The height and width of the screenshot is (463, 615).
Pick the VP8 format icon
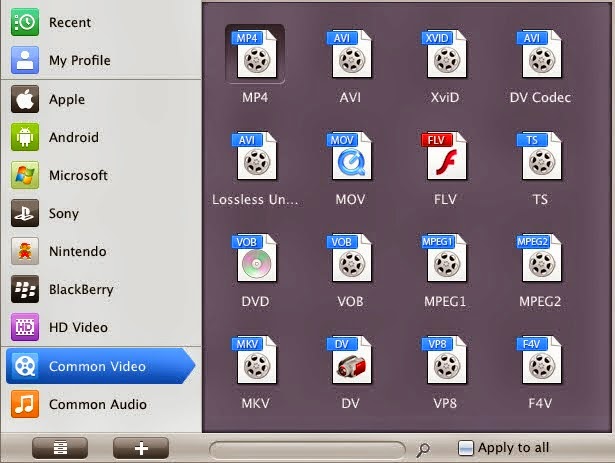coord(445,360)
